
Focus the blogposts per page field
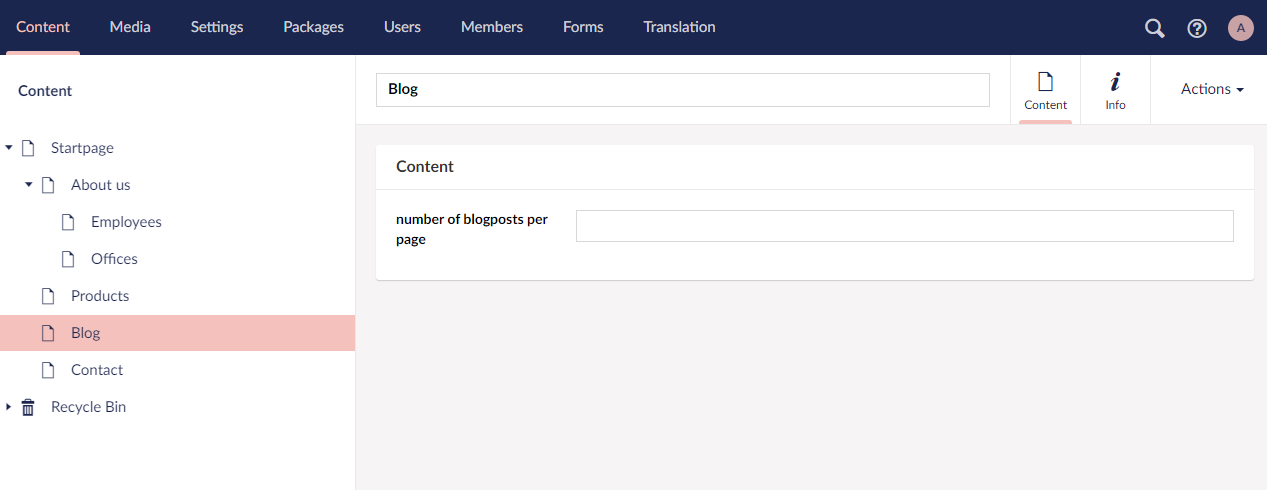click(x=905, y=226)
